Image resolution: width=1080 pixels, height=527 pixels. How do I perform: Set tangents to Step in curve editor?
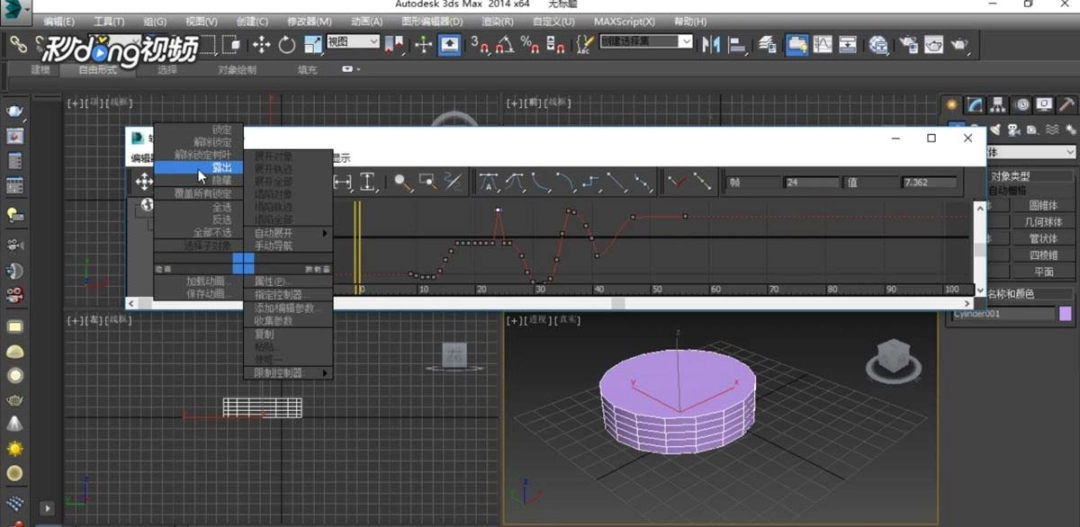tap(590, 182)
